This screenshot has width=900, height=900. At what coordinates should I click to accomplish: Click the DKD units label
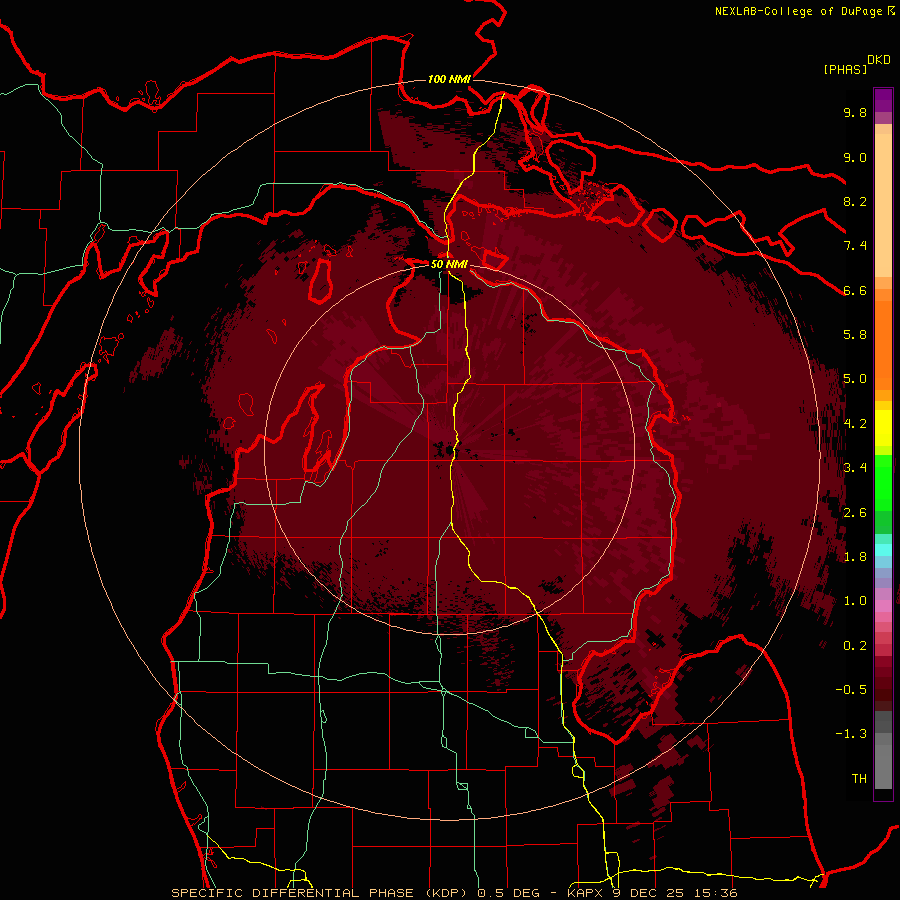[x=879, y=60]
